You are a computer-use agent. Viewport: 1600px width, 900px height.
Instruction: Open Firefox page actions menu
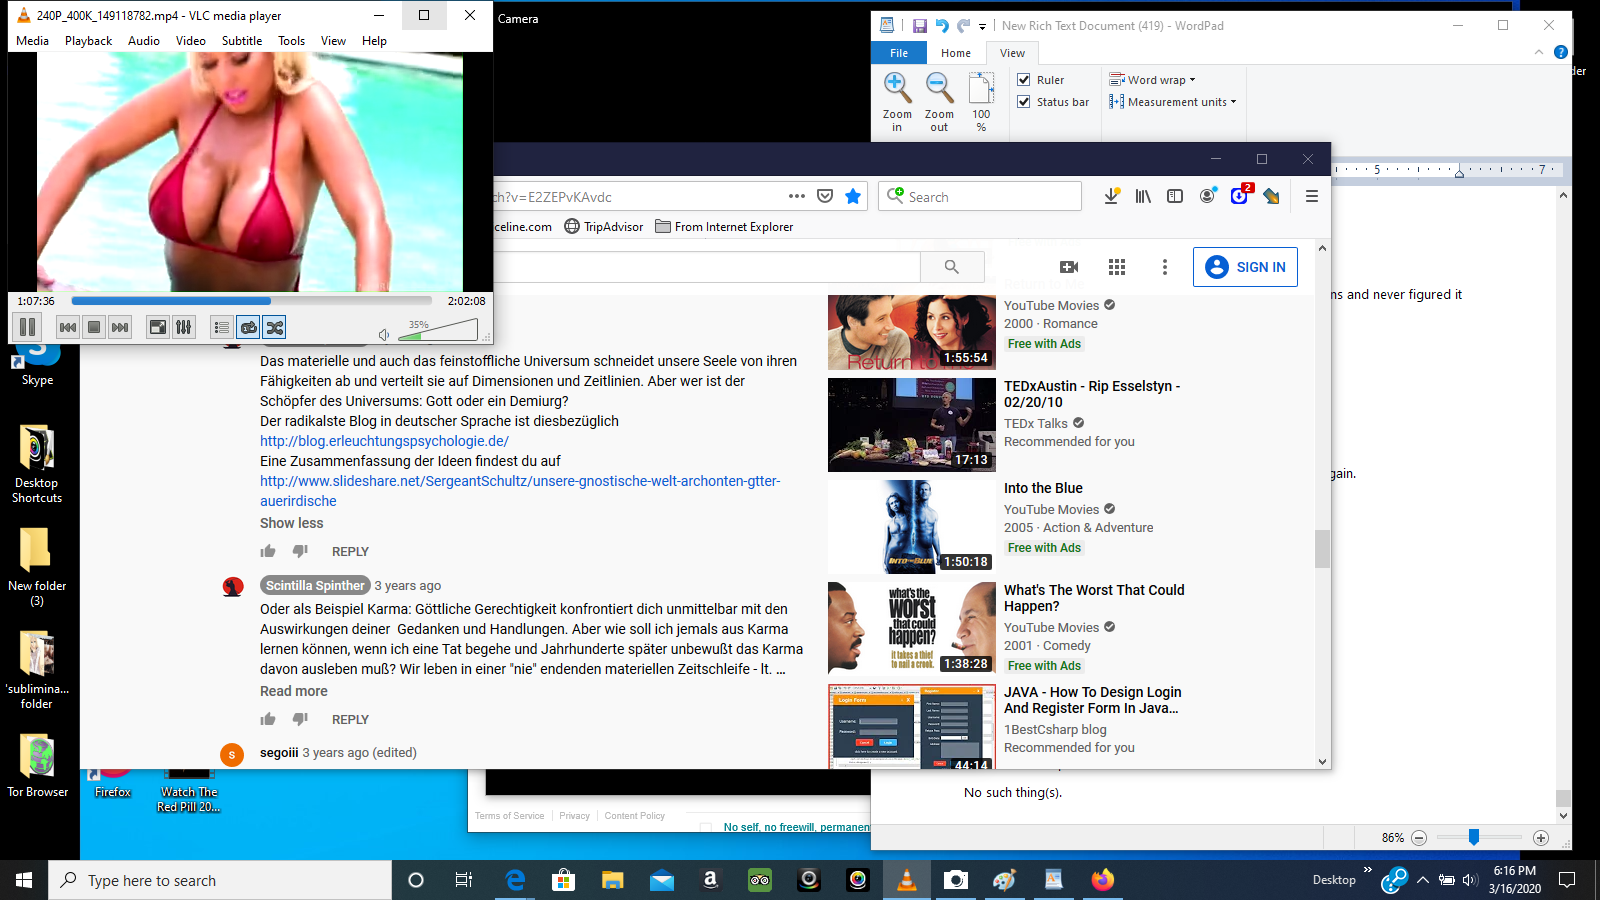797,197
